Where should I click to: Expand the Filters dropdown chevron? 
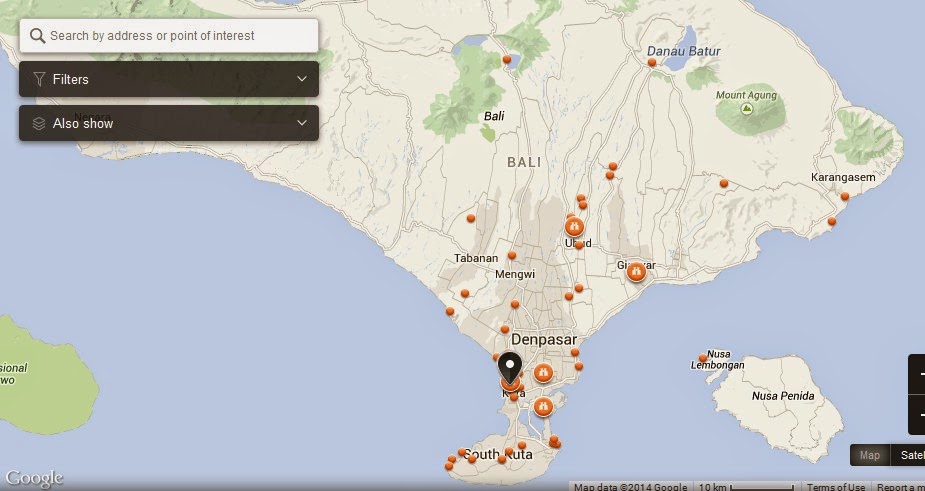302,79
